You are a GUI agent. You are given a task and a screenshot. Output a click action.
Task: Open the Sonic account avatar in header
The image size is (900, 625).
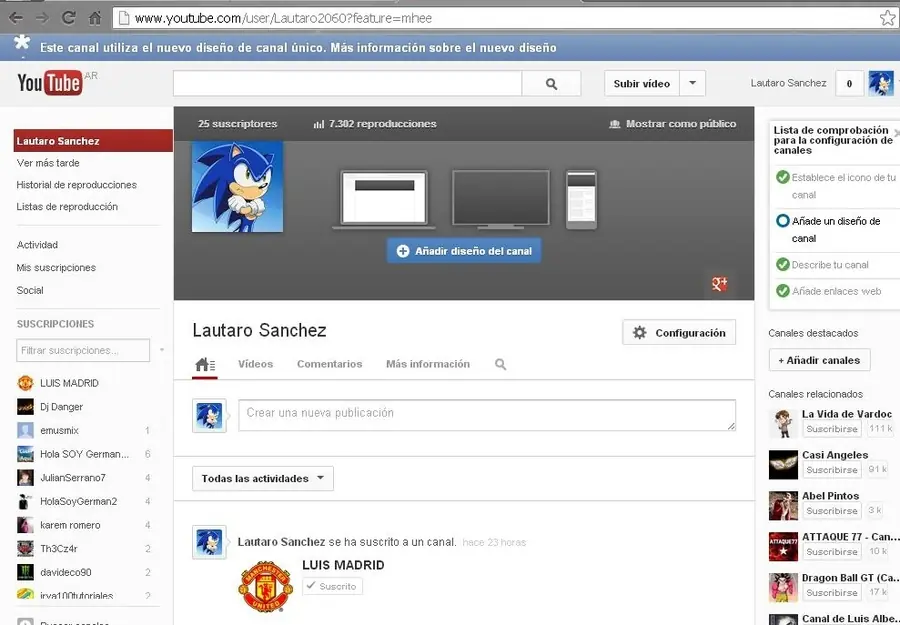pos(881,83)
